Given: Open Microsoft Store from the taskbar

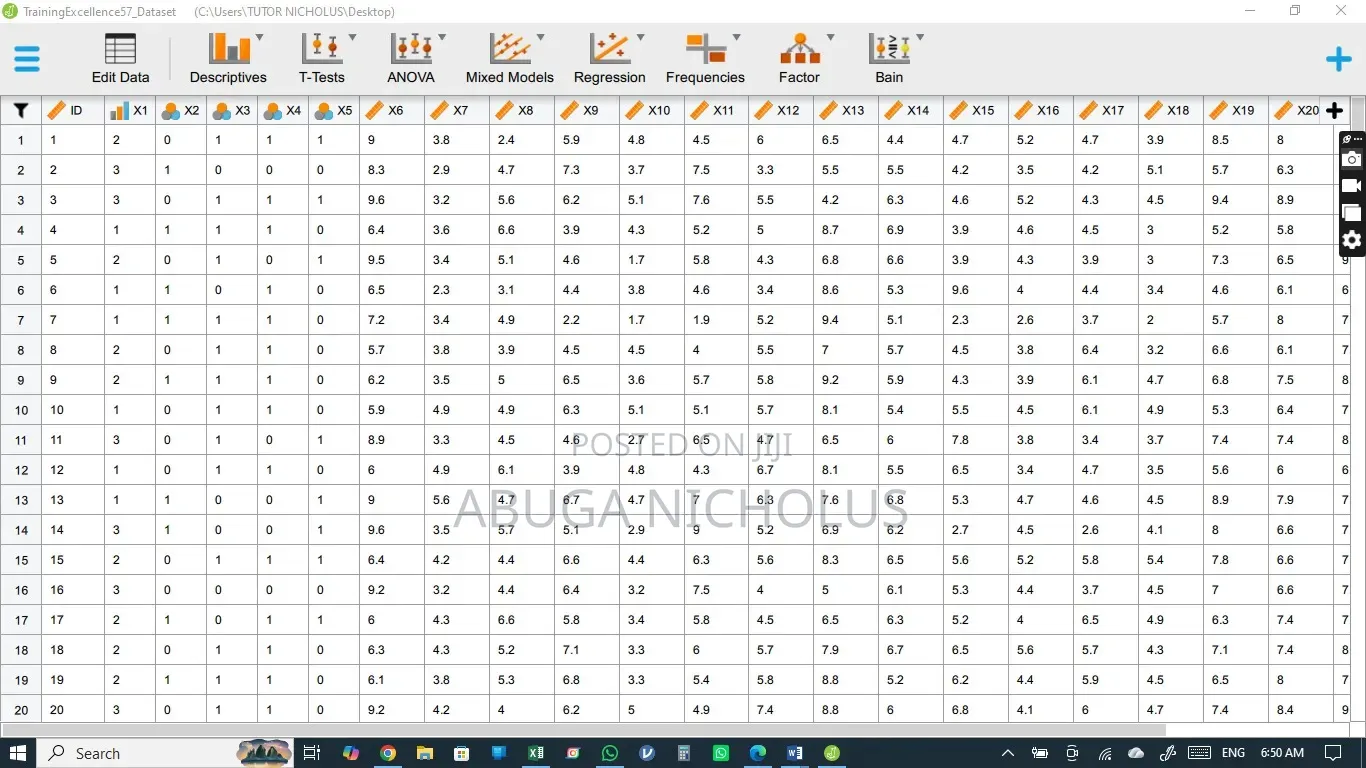Looking at the screenshot, I should [462, 753].
